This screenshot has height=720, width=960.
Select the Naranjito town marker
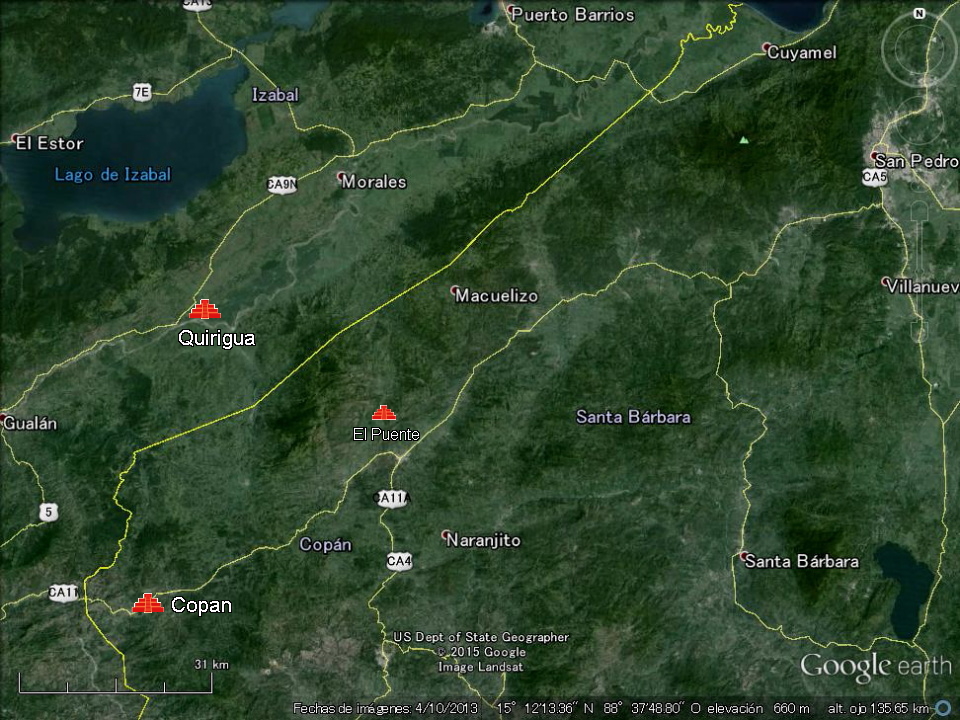(446, 535)
